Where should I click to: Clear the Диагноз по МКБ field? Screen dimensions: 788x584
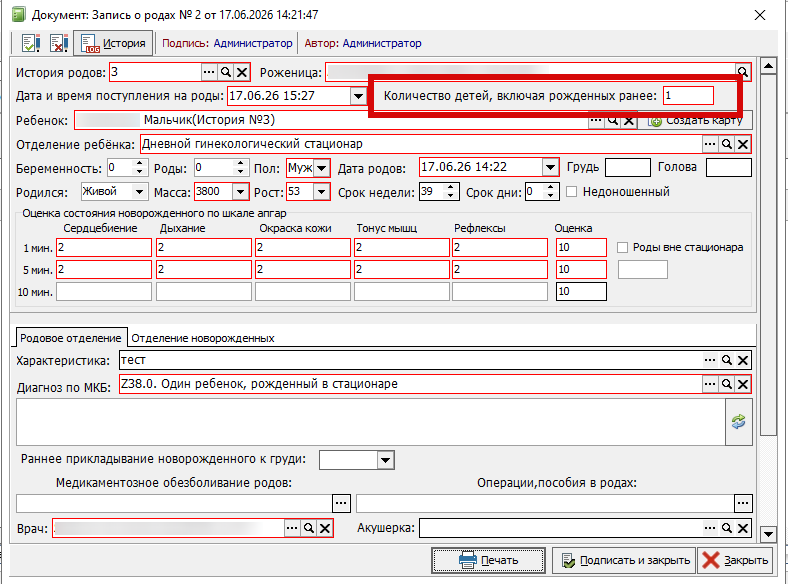(743, 384)
